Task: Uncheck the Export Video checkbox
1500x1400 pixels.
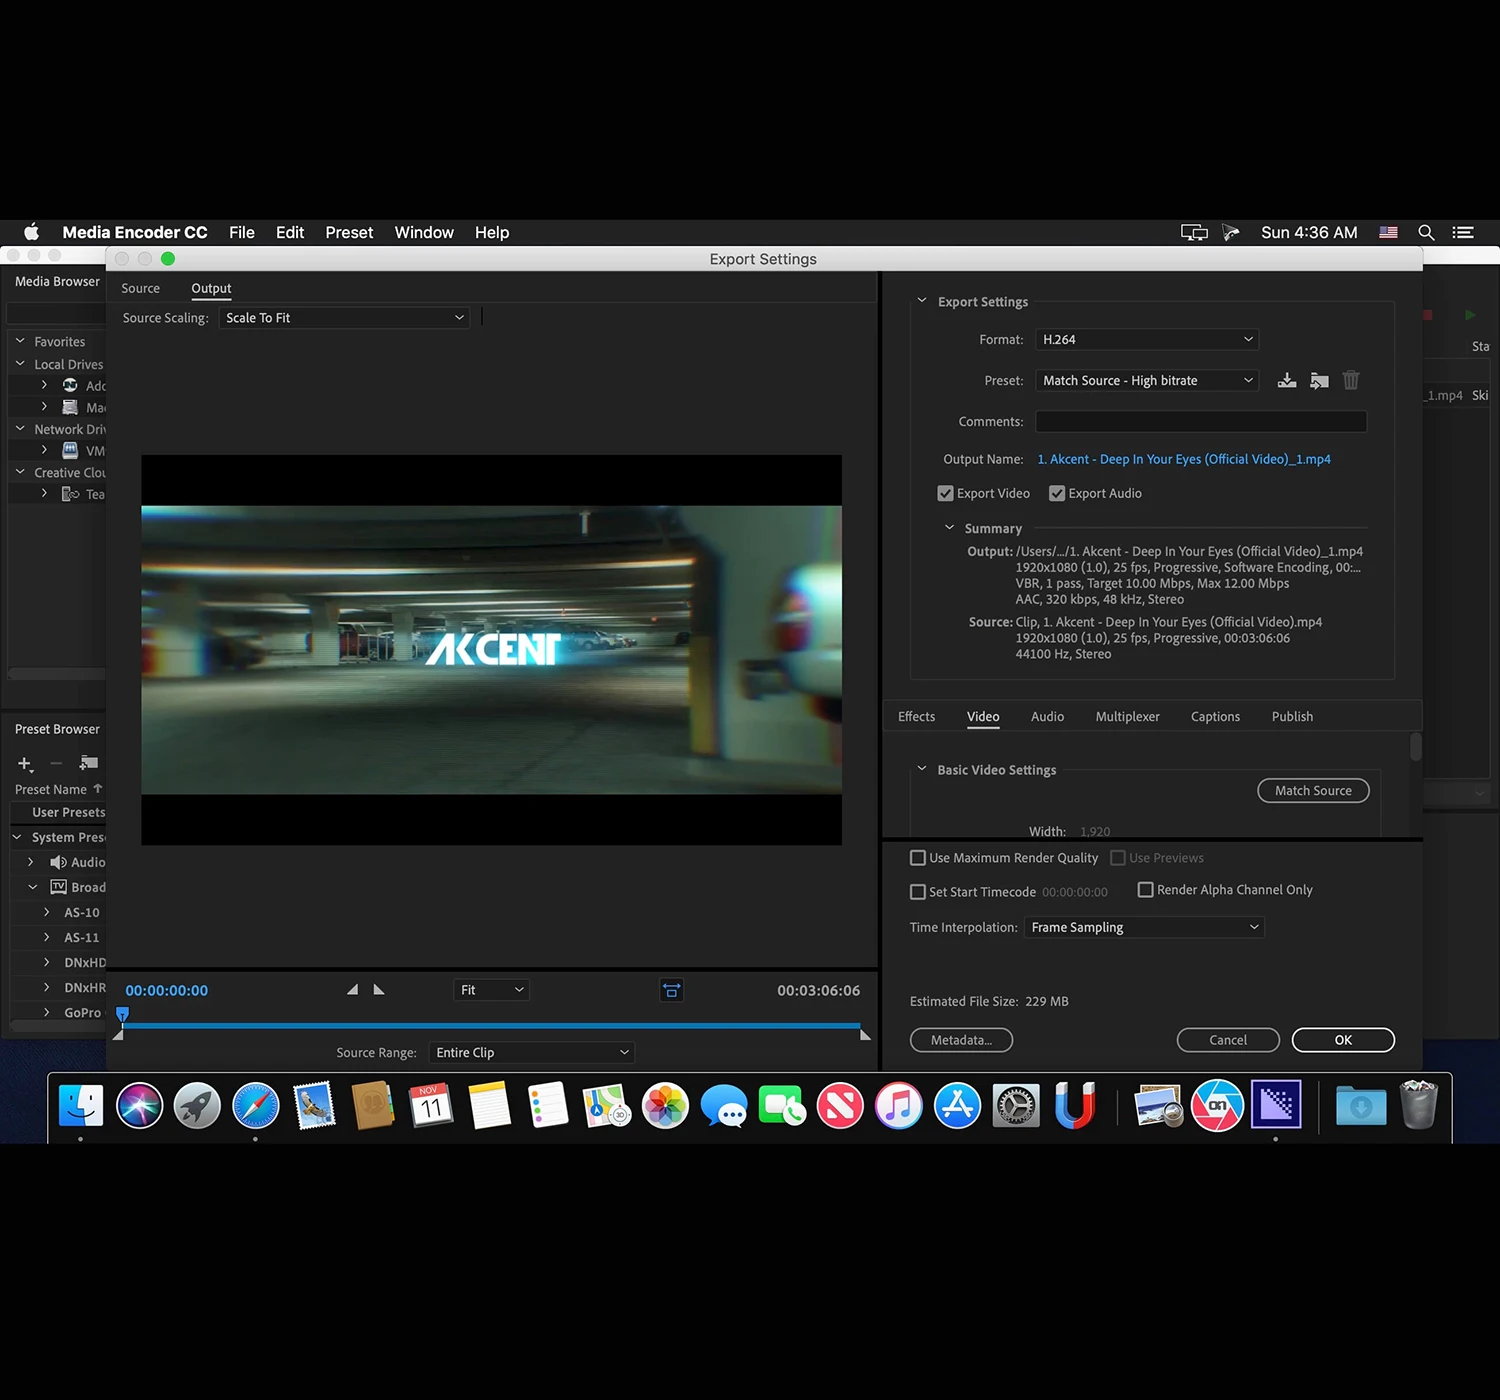Action: [x=945, y=493]
